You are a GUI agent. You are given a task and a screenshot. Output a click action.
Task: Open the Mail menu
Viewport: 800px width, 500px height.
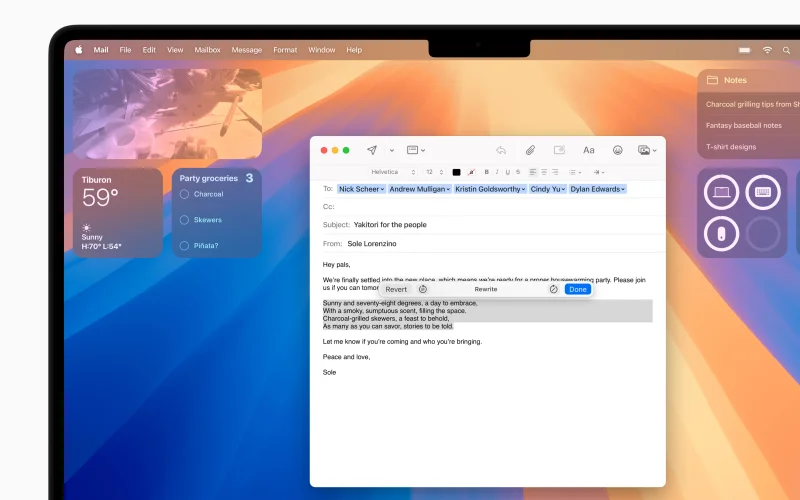click(x=101, y=49)
